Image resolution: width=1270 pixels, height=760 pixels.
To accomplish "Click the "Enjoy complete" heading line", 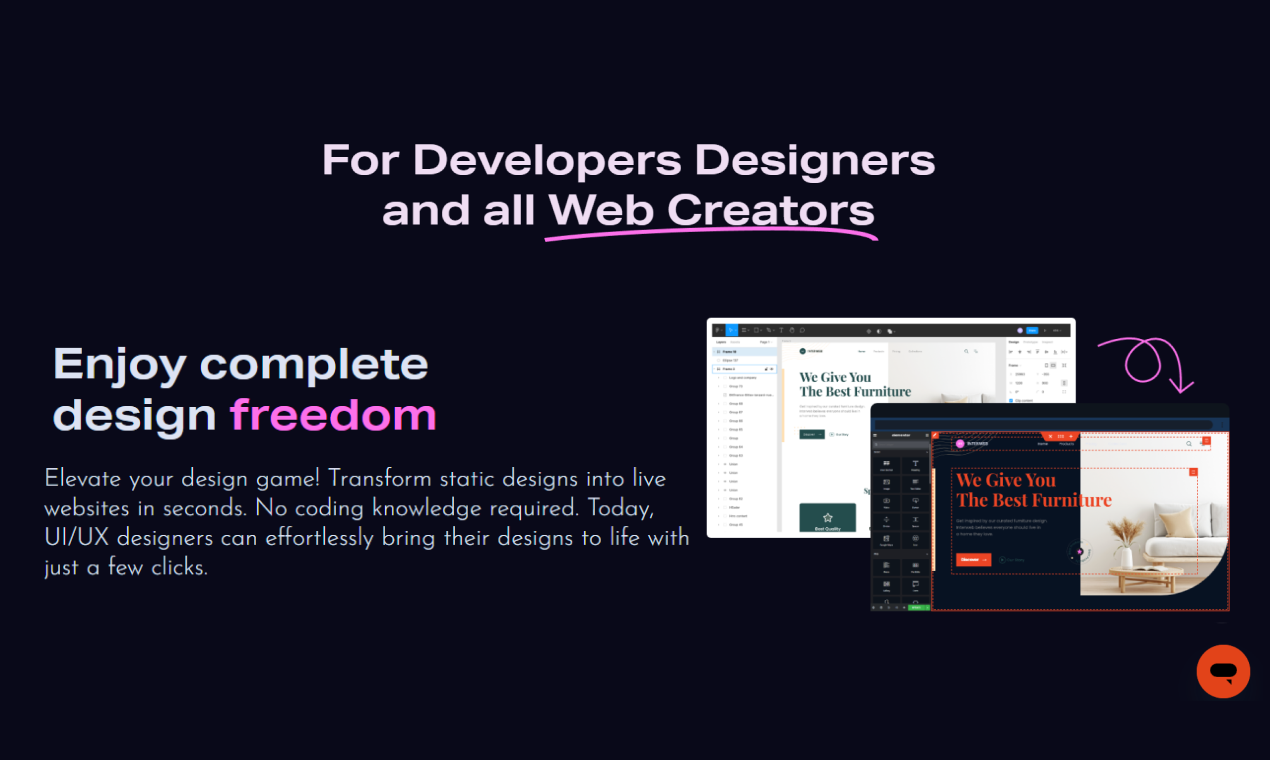I will click(241, 364).
